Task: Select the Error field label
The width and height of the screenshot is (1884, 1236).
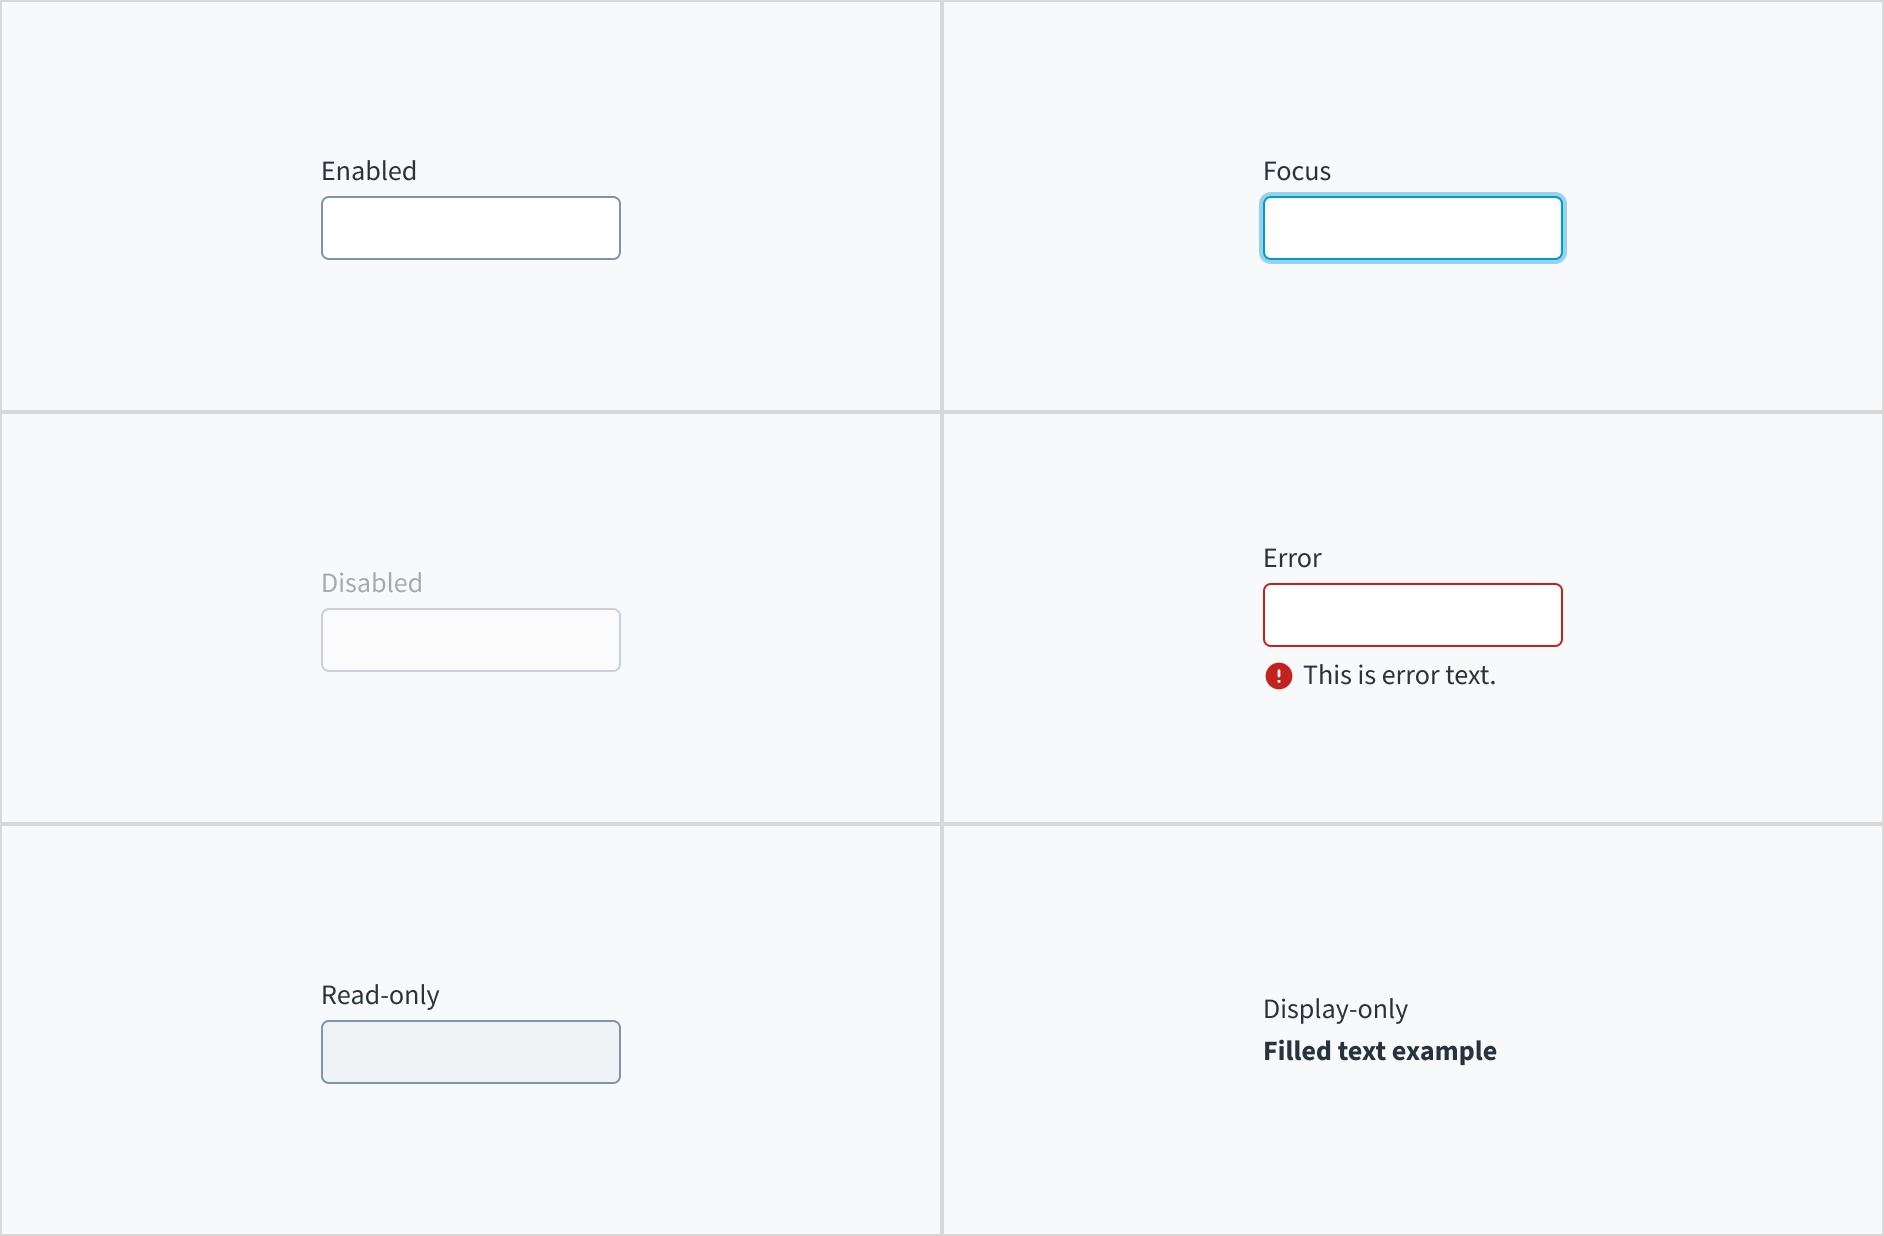Action: [x=1291, y=557]
